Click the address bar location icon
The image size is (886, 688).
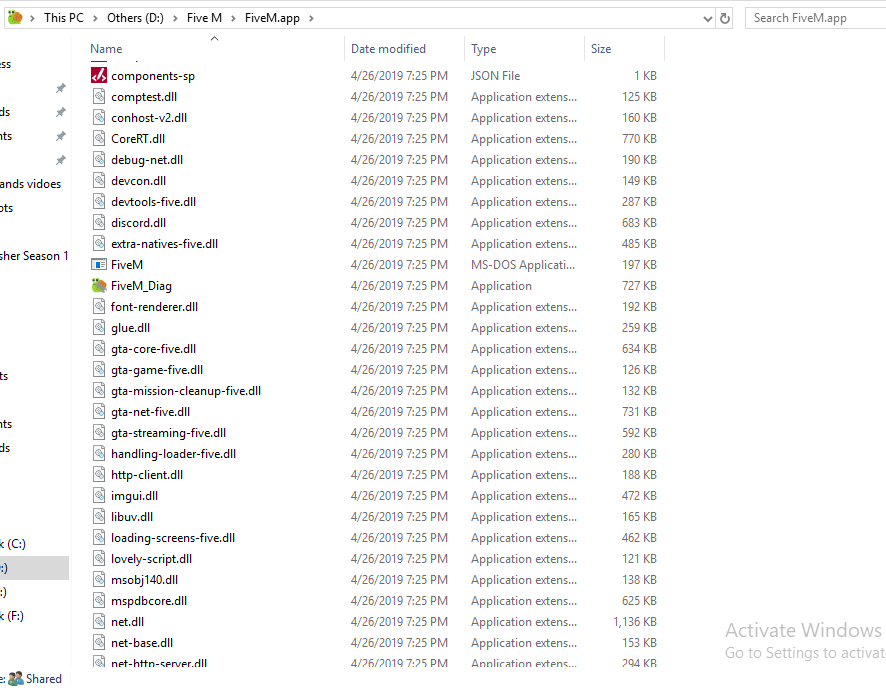15,18
